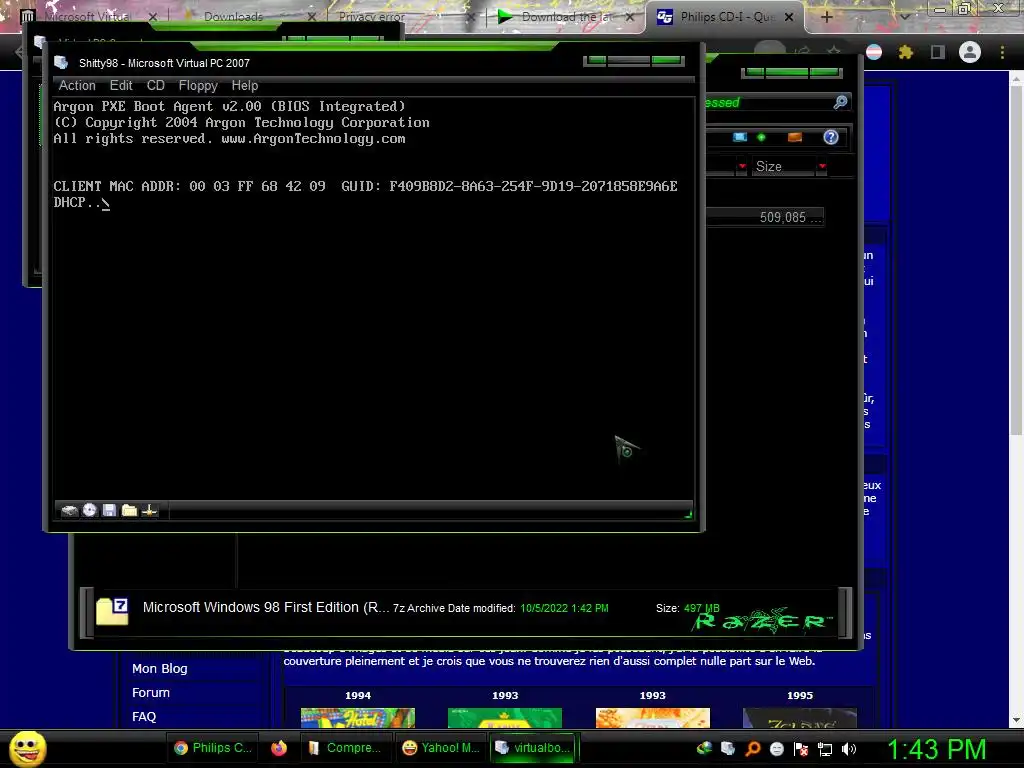The height and width of the screenshot is (768, 1024).
Task: Click the date modified value 10/5/2022 1:42 PM
Action: 564,608
